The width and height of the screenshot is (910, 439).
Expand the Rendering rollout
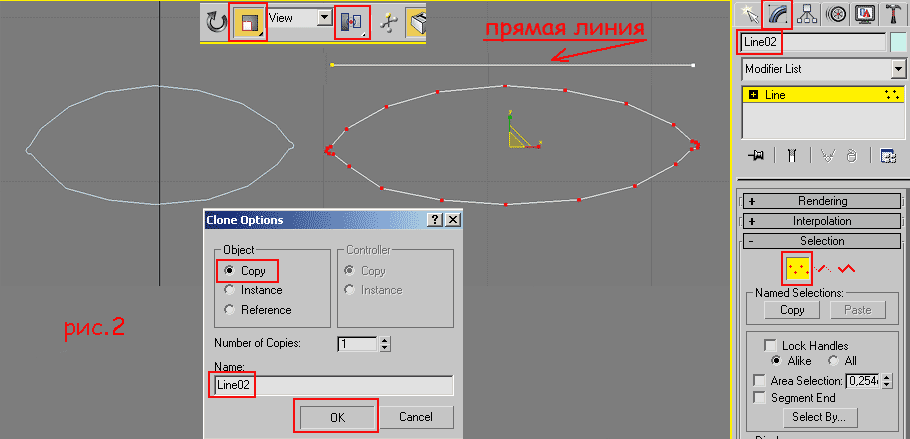point(822,201)
